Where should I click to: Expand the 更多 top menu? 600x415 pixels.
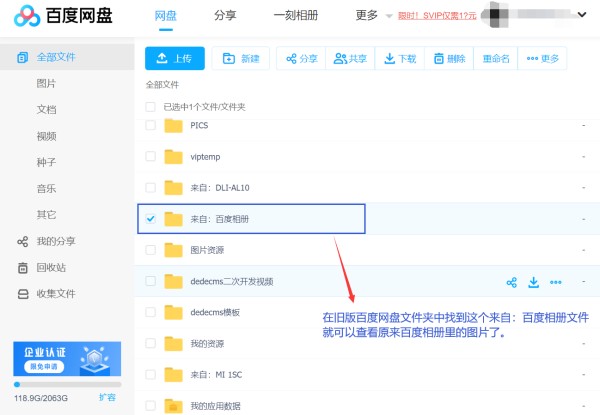373,16
